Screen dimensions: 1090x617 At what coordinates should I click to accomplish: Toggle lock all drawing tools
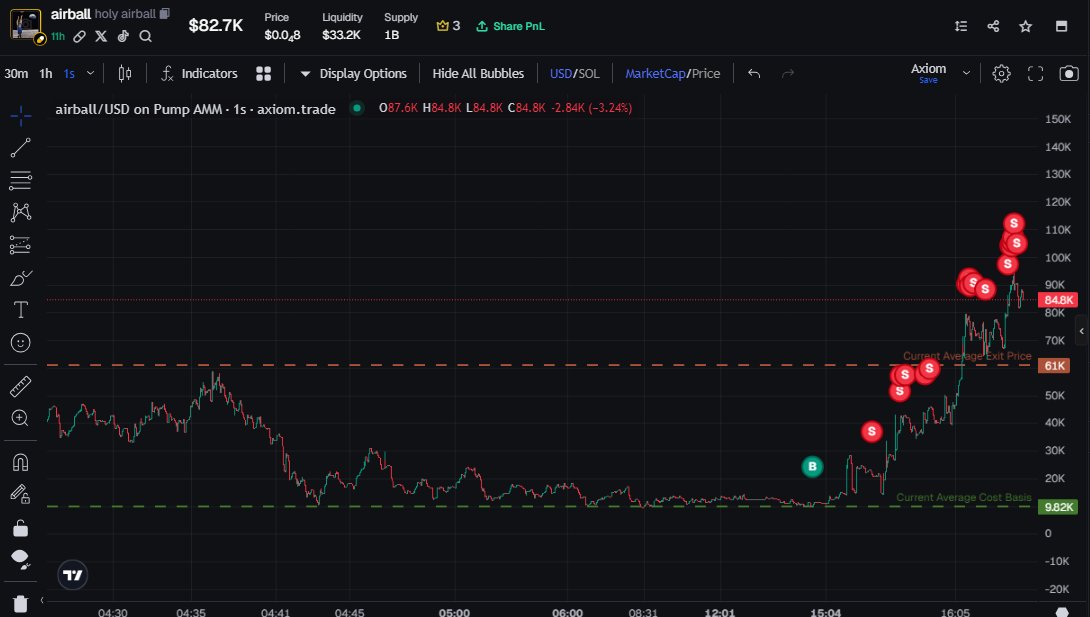[x=21, y=528]
